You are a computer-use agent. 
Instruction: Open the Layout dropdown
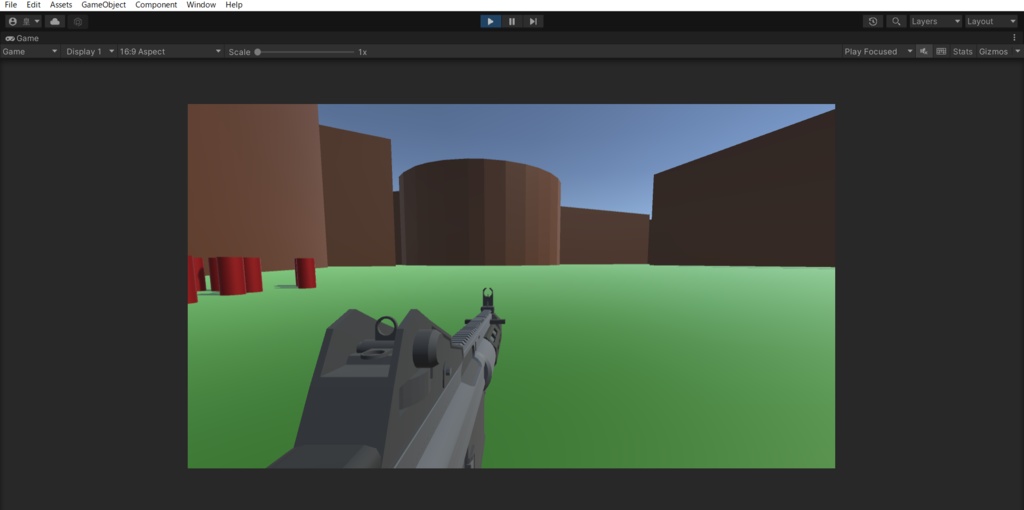pyautogui.click(x=991, y=22)
